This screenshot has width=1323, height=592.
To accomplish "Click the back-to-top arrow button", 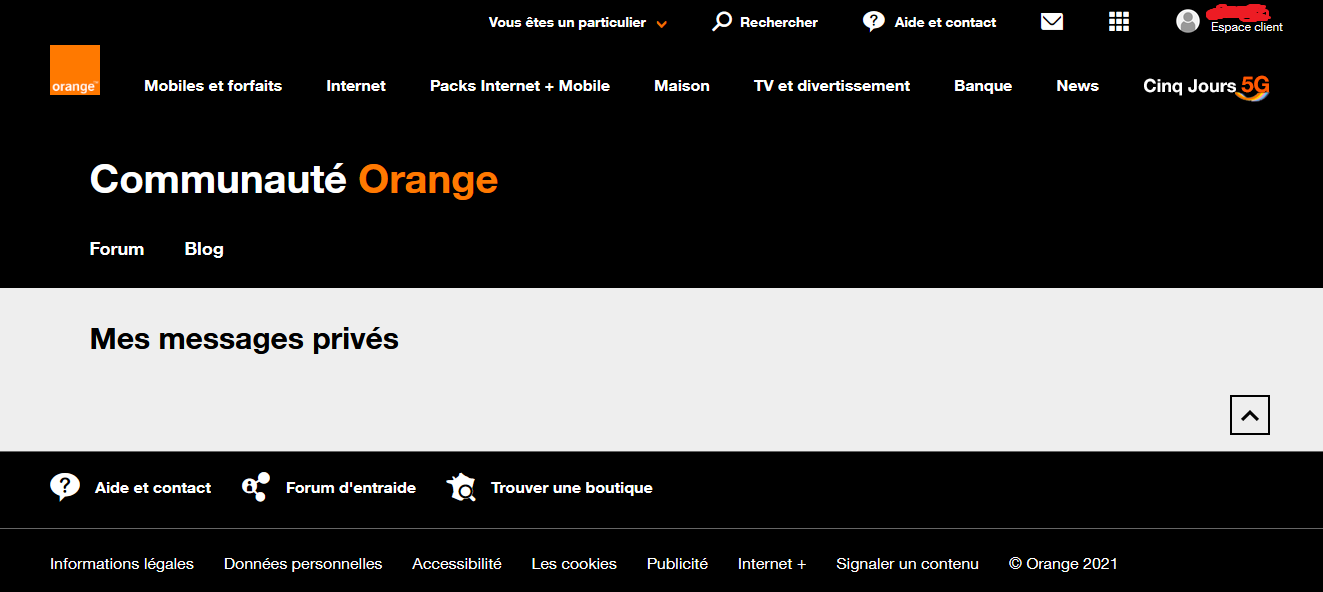I will coord(1250,415).
